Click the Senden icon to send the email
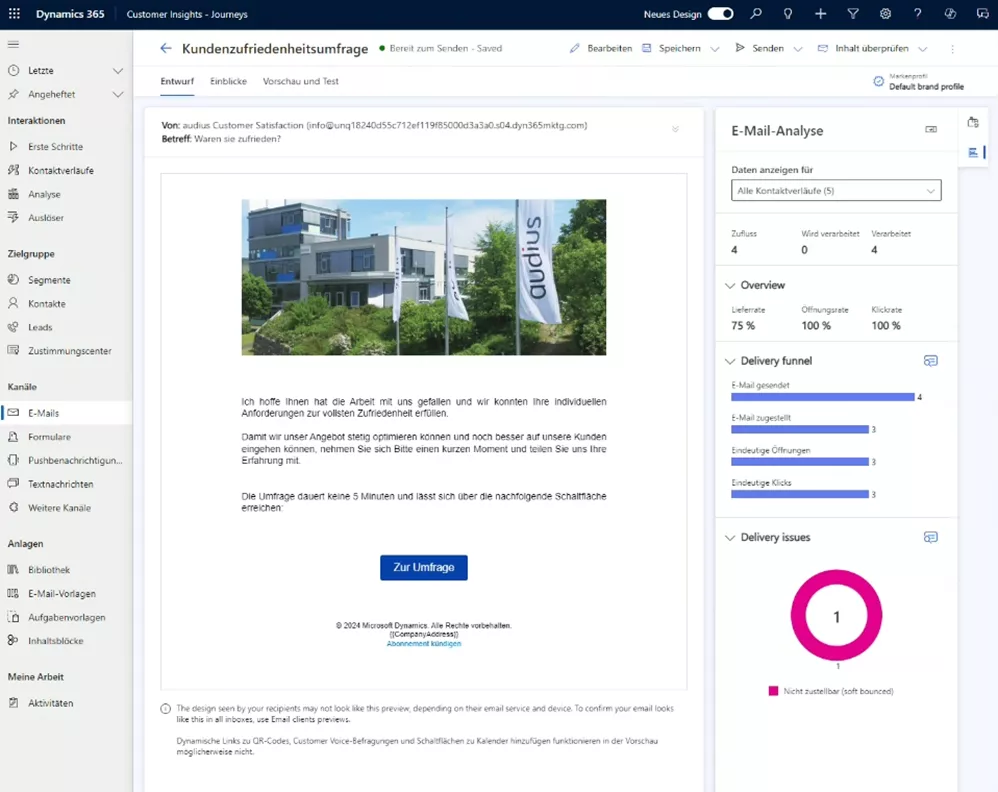The height and width of the screenshot is (792, 998). click(741, 48)
